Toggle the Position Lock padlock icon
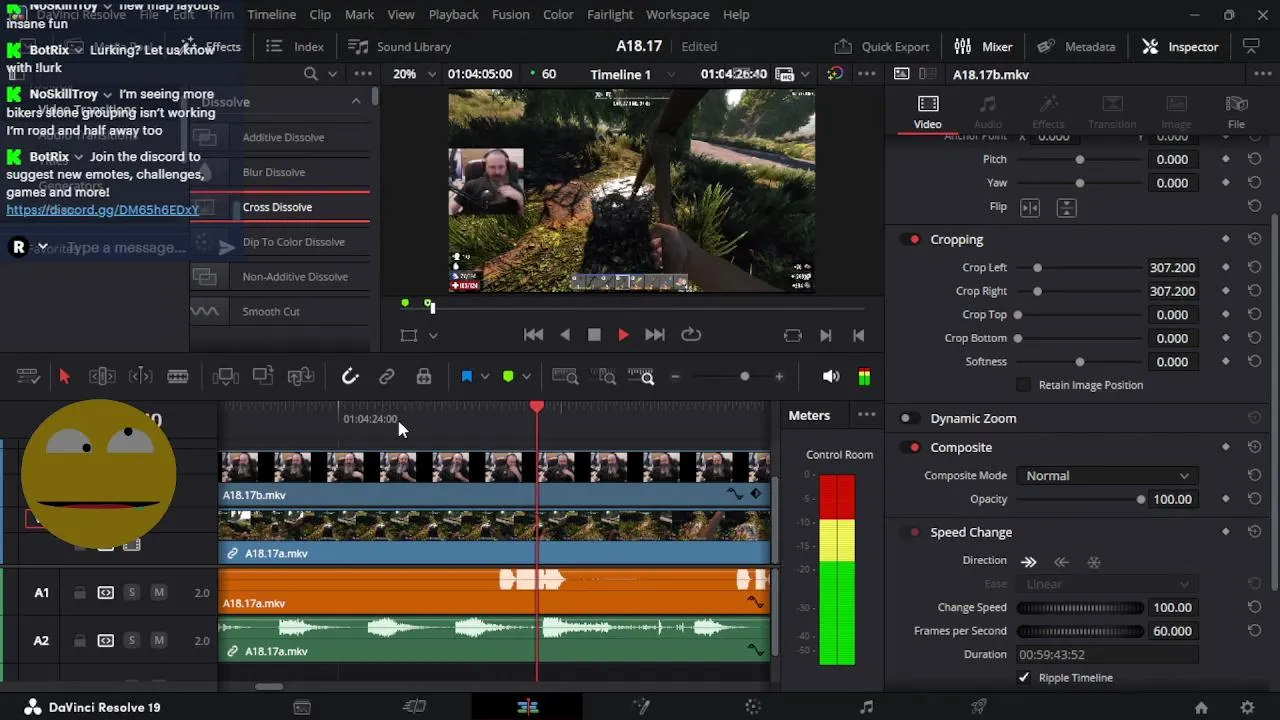 coord(424,376)
